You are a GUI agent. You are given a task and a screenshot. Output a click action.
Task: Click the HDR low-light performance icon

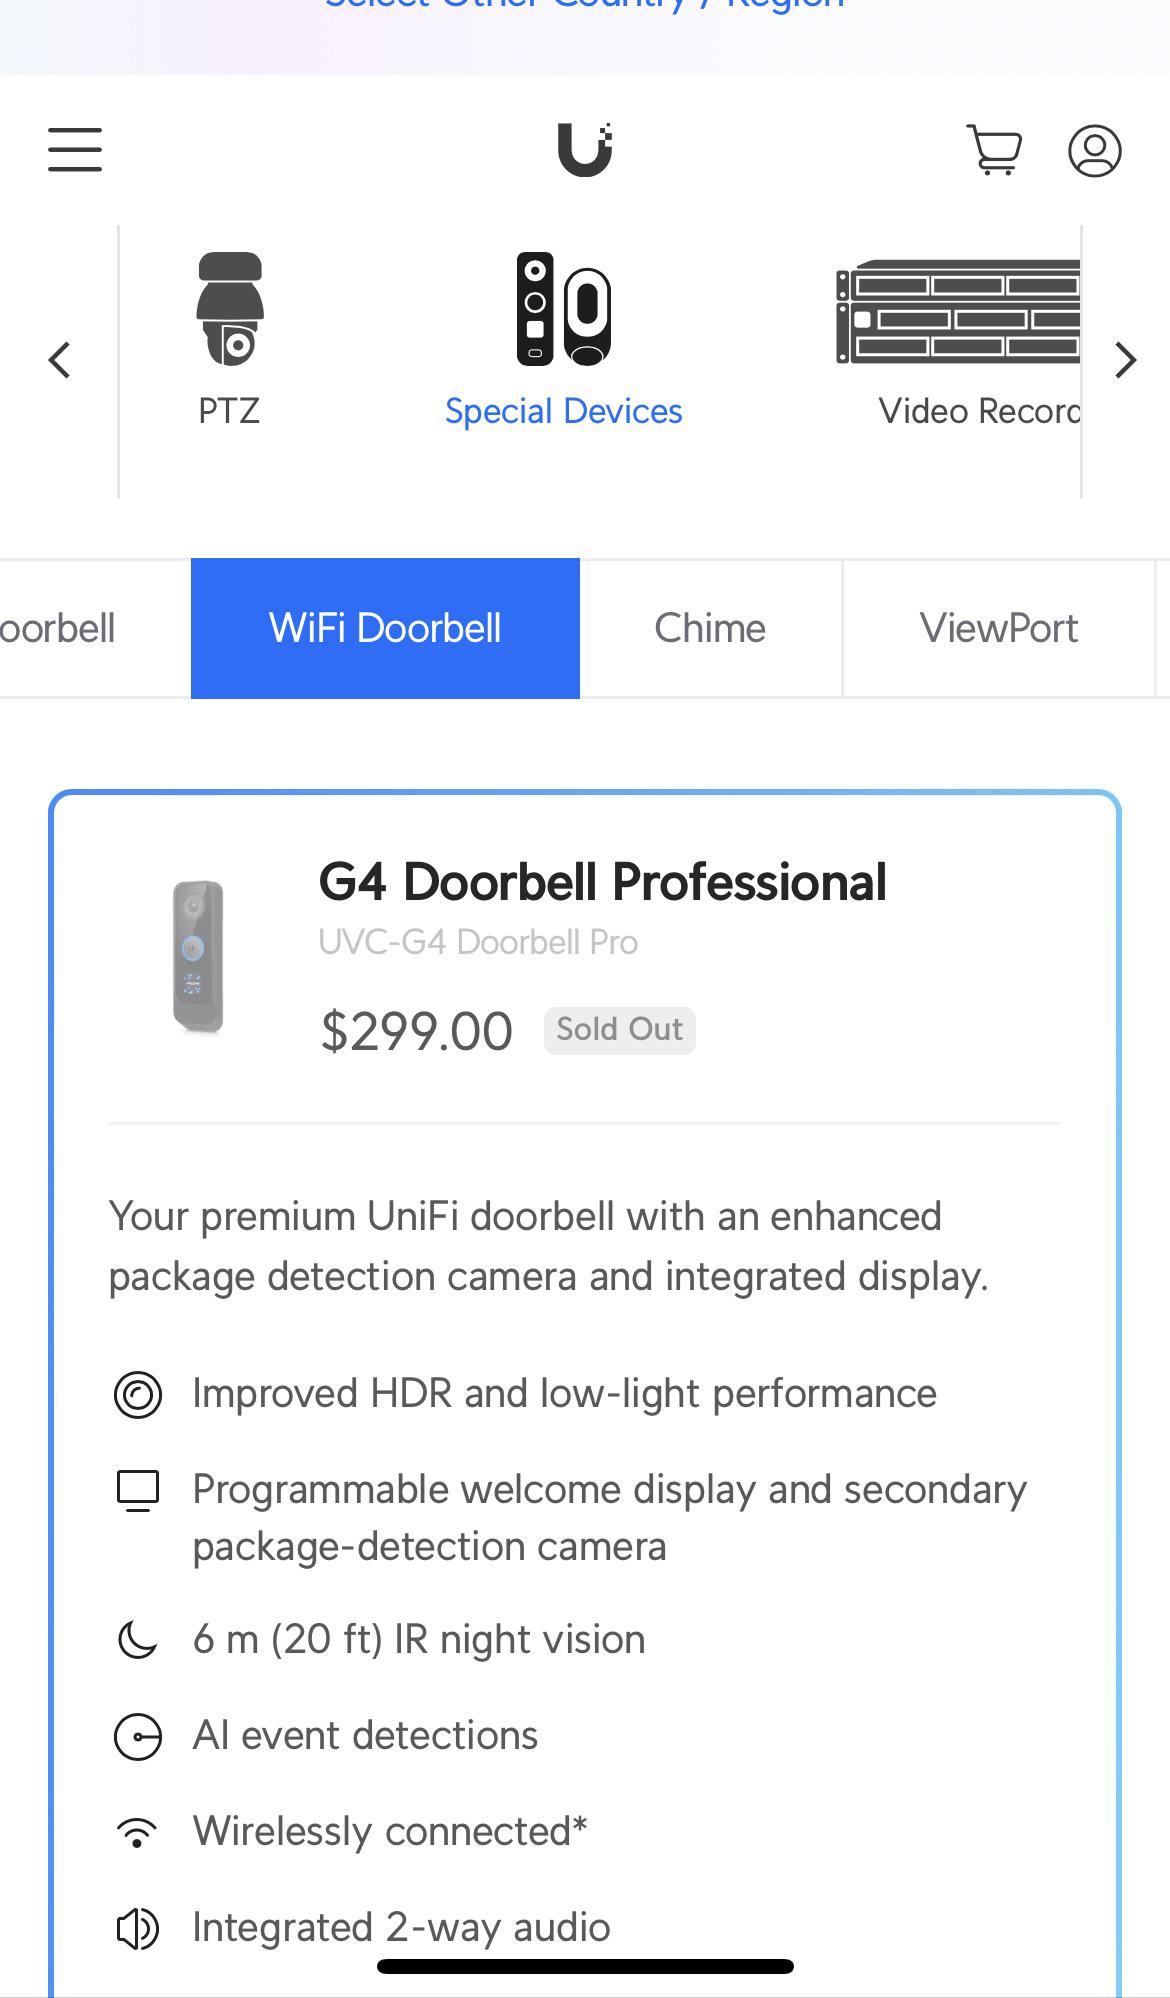click(x=138, y=1395)
